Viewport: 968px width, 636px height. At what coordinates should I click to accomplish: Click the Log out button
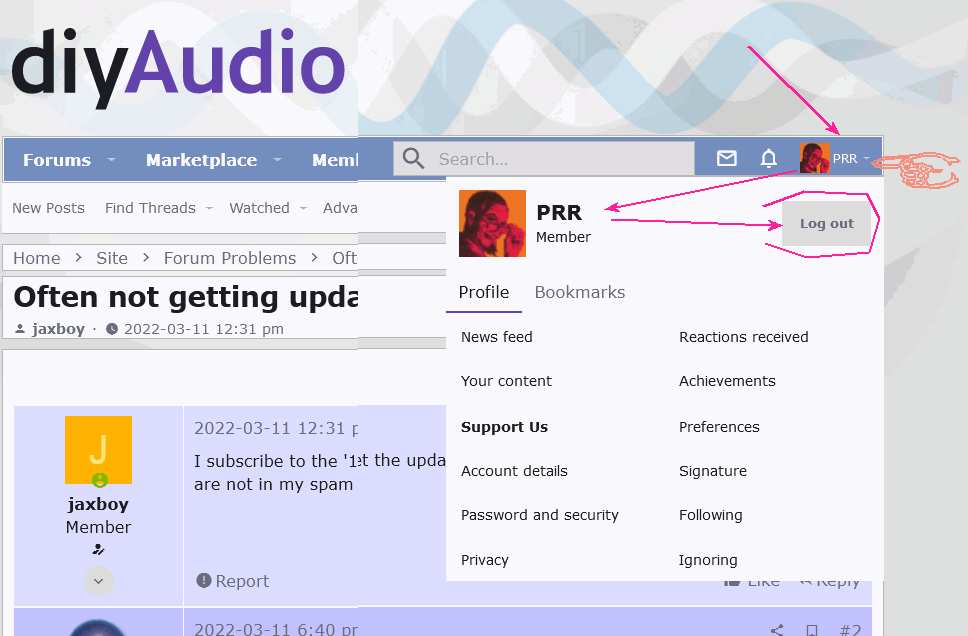pos(827,224)
